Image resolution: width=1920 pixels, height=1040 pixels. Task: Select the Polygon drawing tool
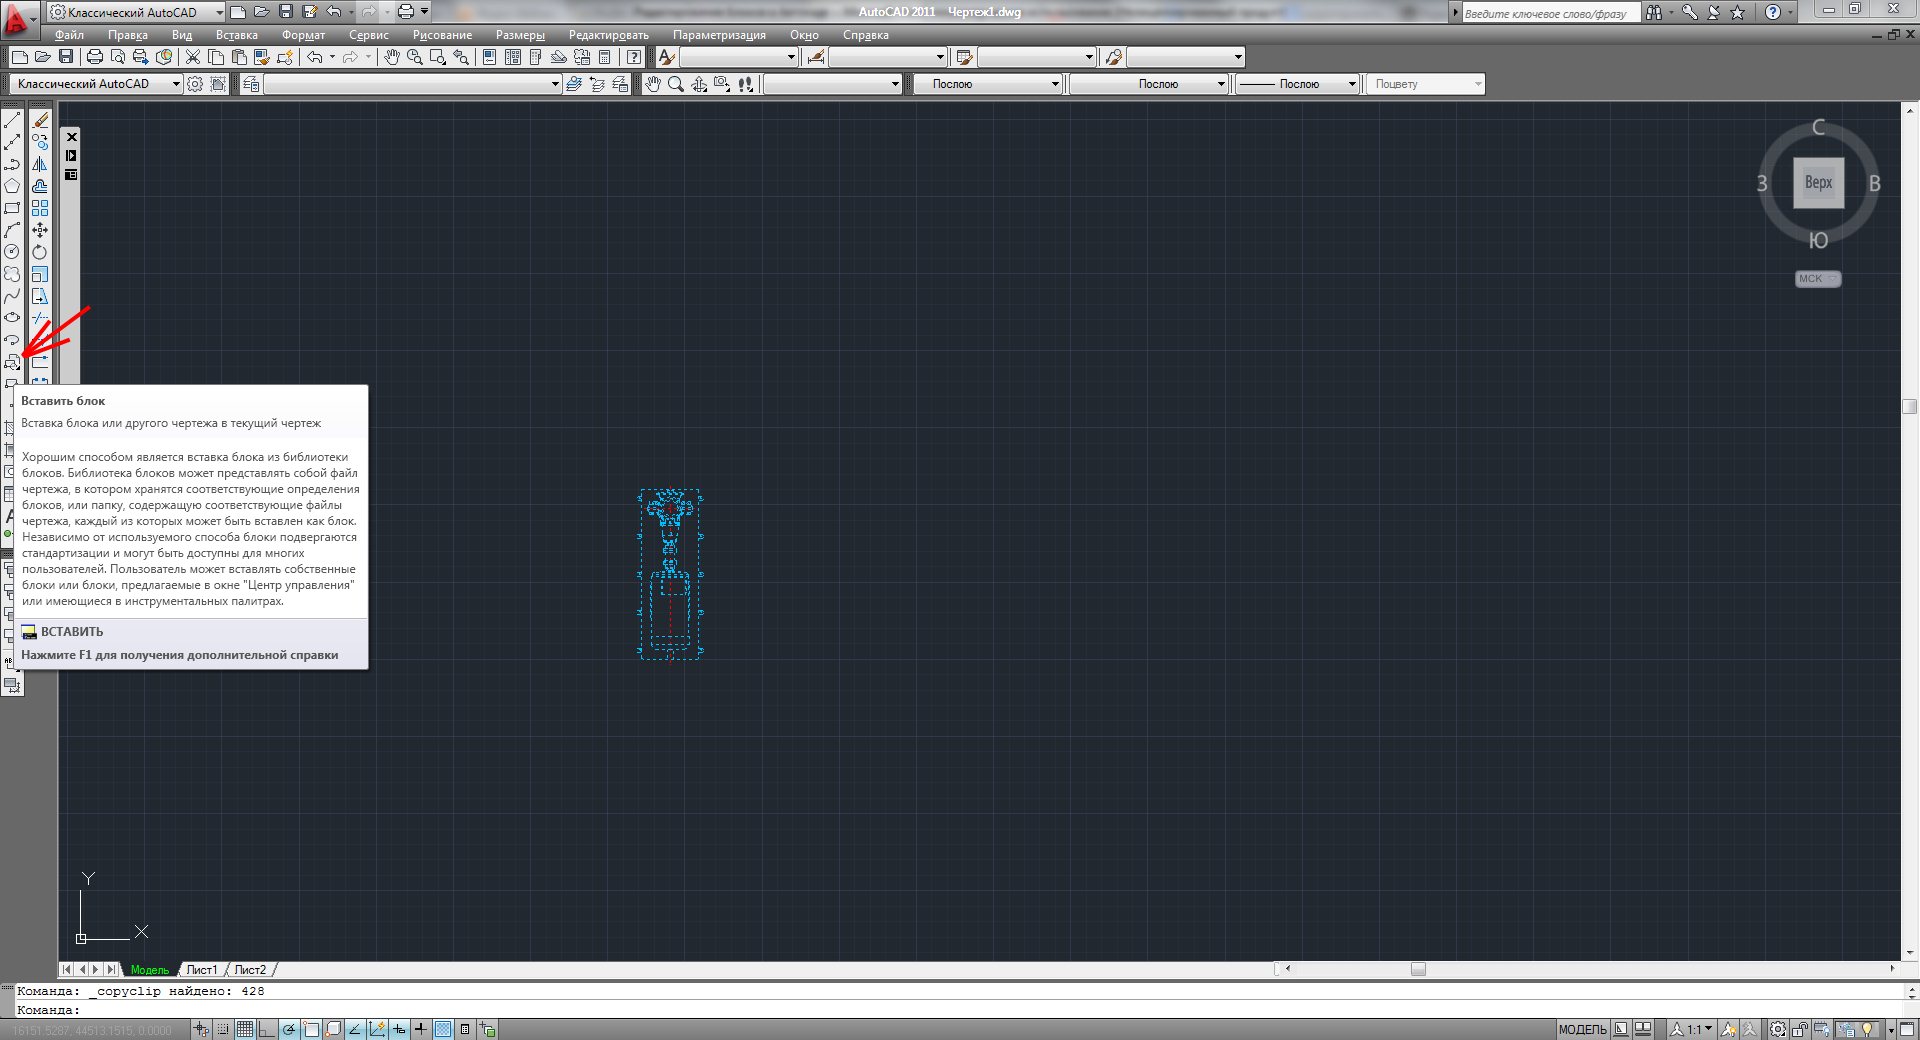click(x=12, y=186)
